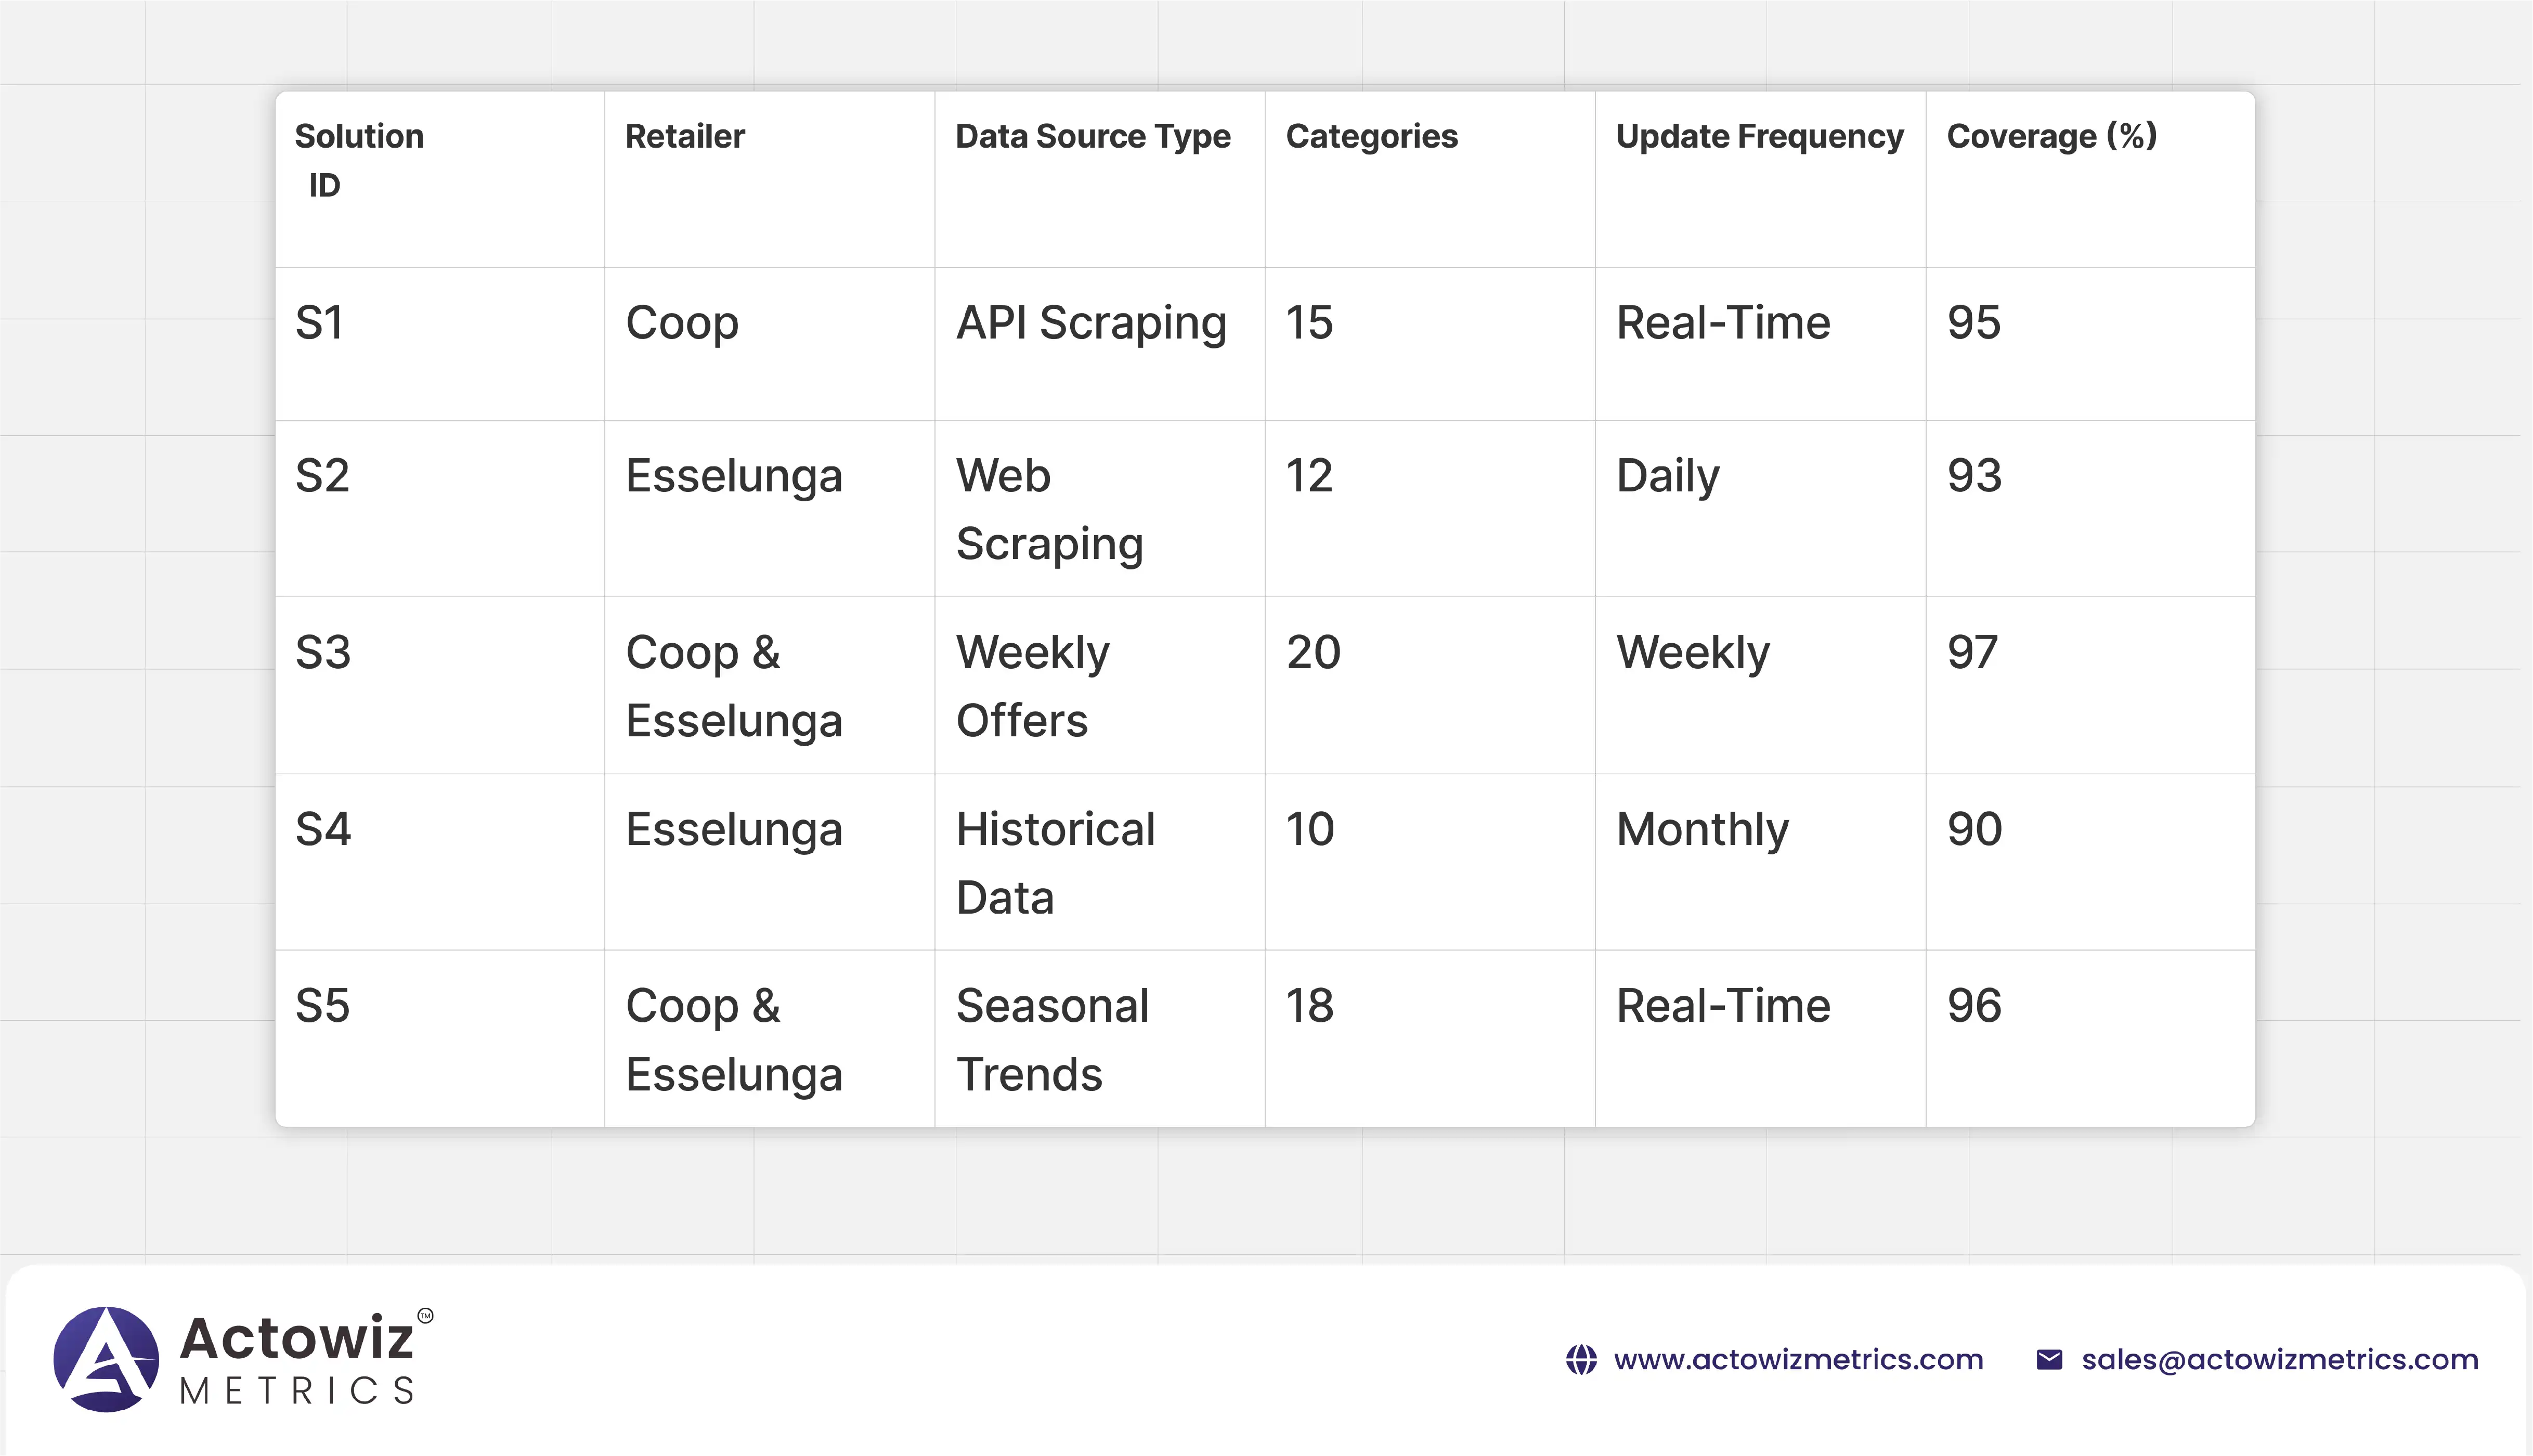The image size is (2533, 1456).
Task: Click the Categories column header
Action: (1371, 136)
